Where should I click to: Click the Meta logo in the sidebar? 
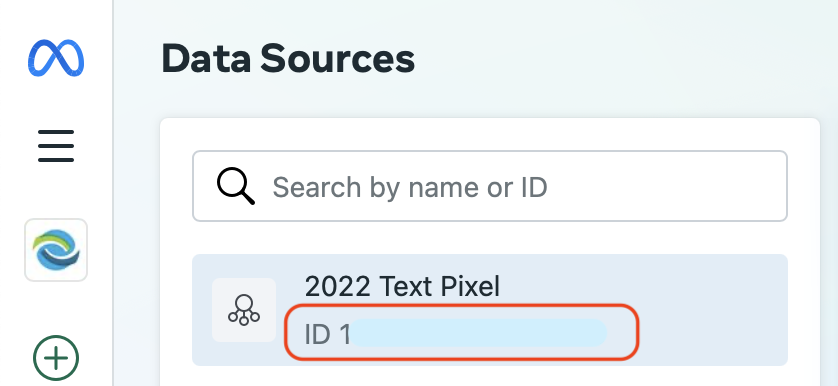[x=56, y=58]
